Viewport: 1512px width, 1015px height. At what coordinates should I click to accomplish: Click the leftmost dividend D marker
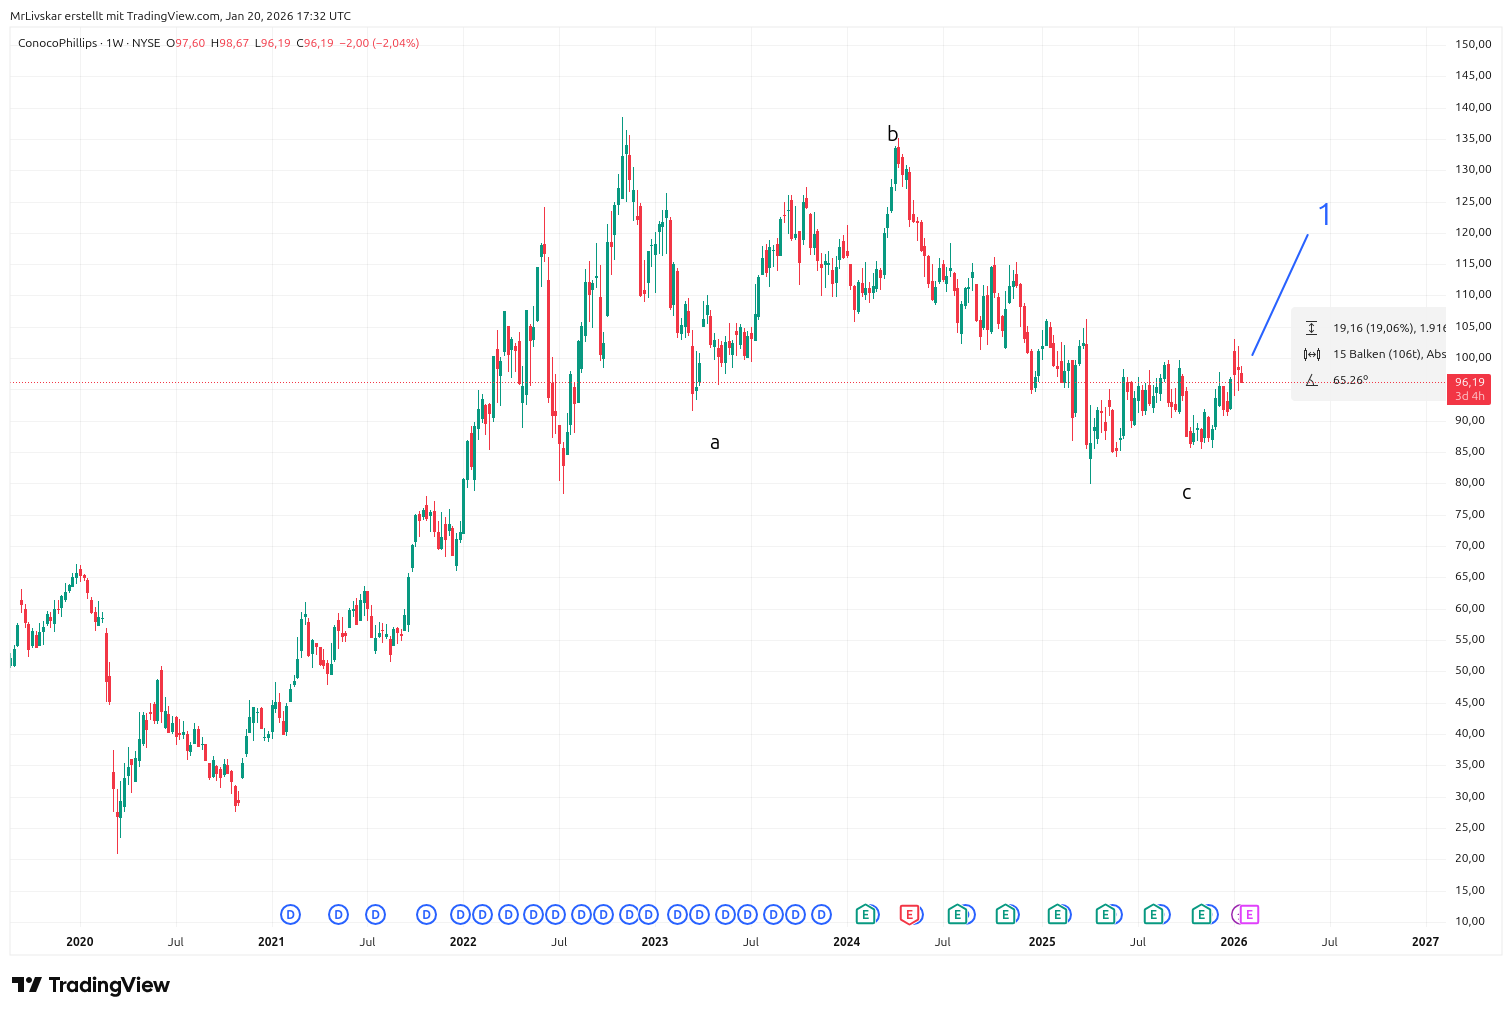(291, 914)
